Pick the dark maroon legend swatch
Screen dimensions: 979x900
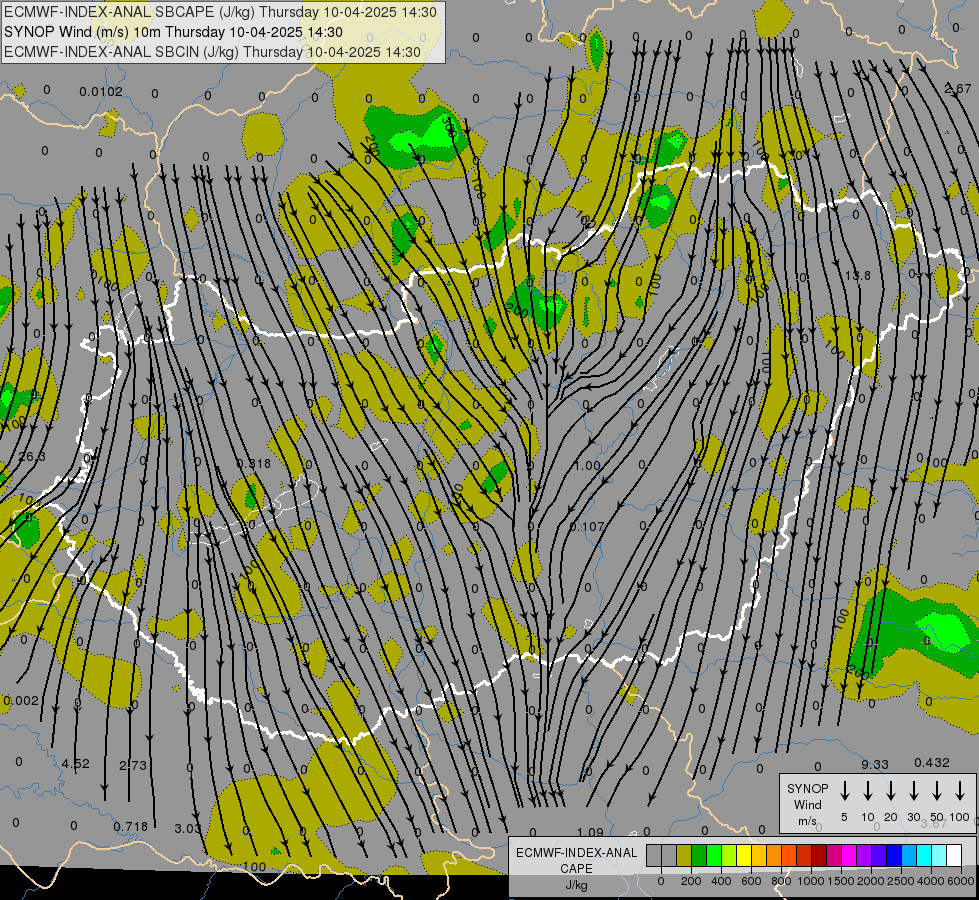pyautogui.click(x=819, y=855)
